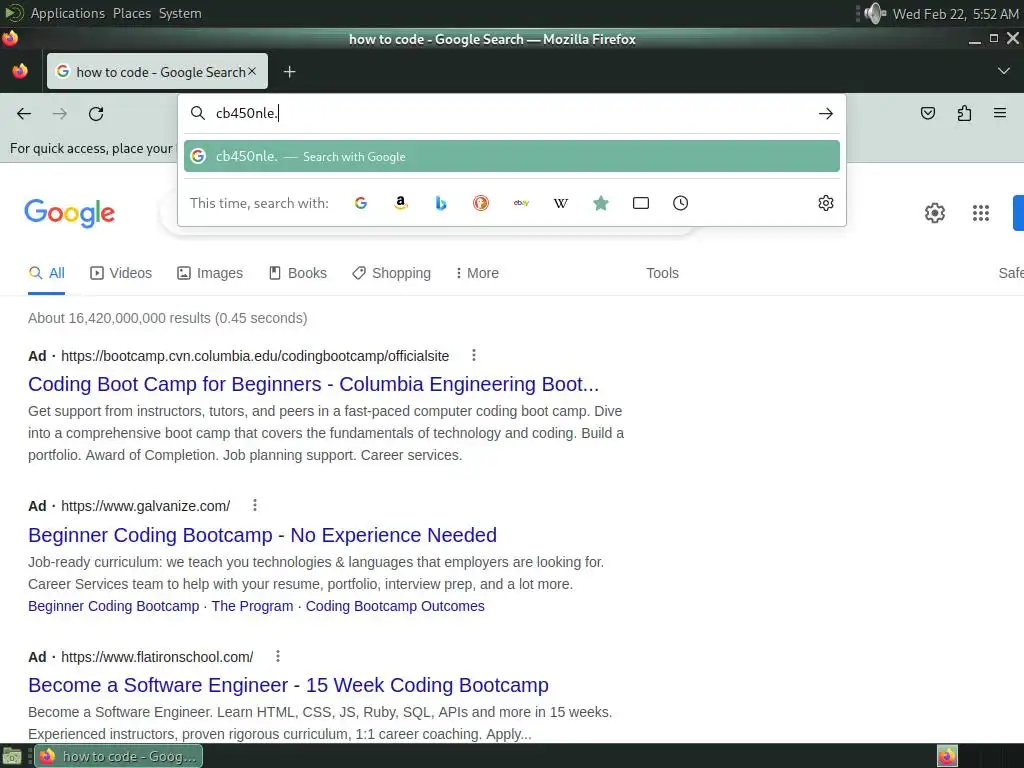The image size is (1024, 768).
Task: Search bookmarks using the star icon
Action: (x=601, y=203)
